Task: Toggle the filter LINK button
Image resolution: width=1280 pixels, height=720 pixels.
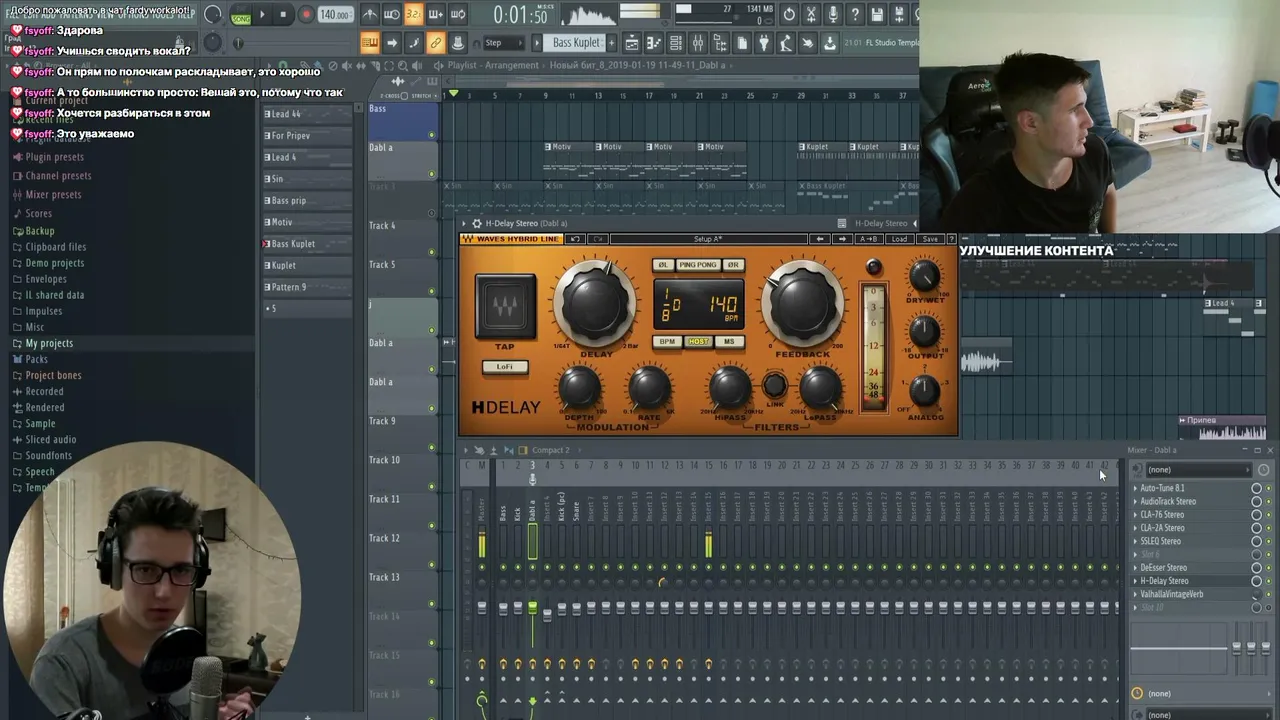Action: click(775, 386)
